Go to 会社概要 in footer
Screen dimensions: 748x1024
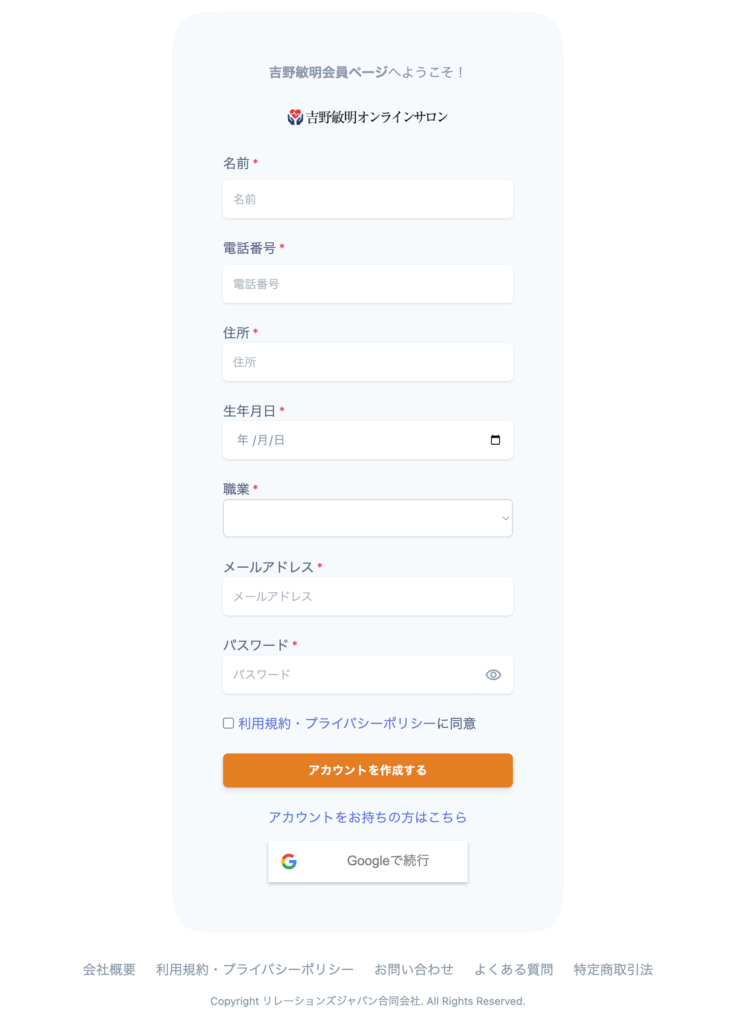pyautogui.click(x=109, y=969)
